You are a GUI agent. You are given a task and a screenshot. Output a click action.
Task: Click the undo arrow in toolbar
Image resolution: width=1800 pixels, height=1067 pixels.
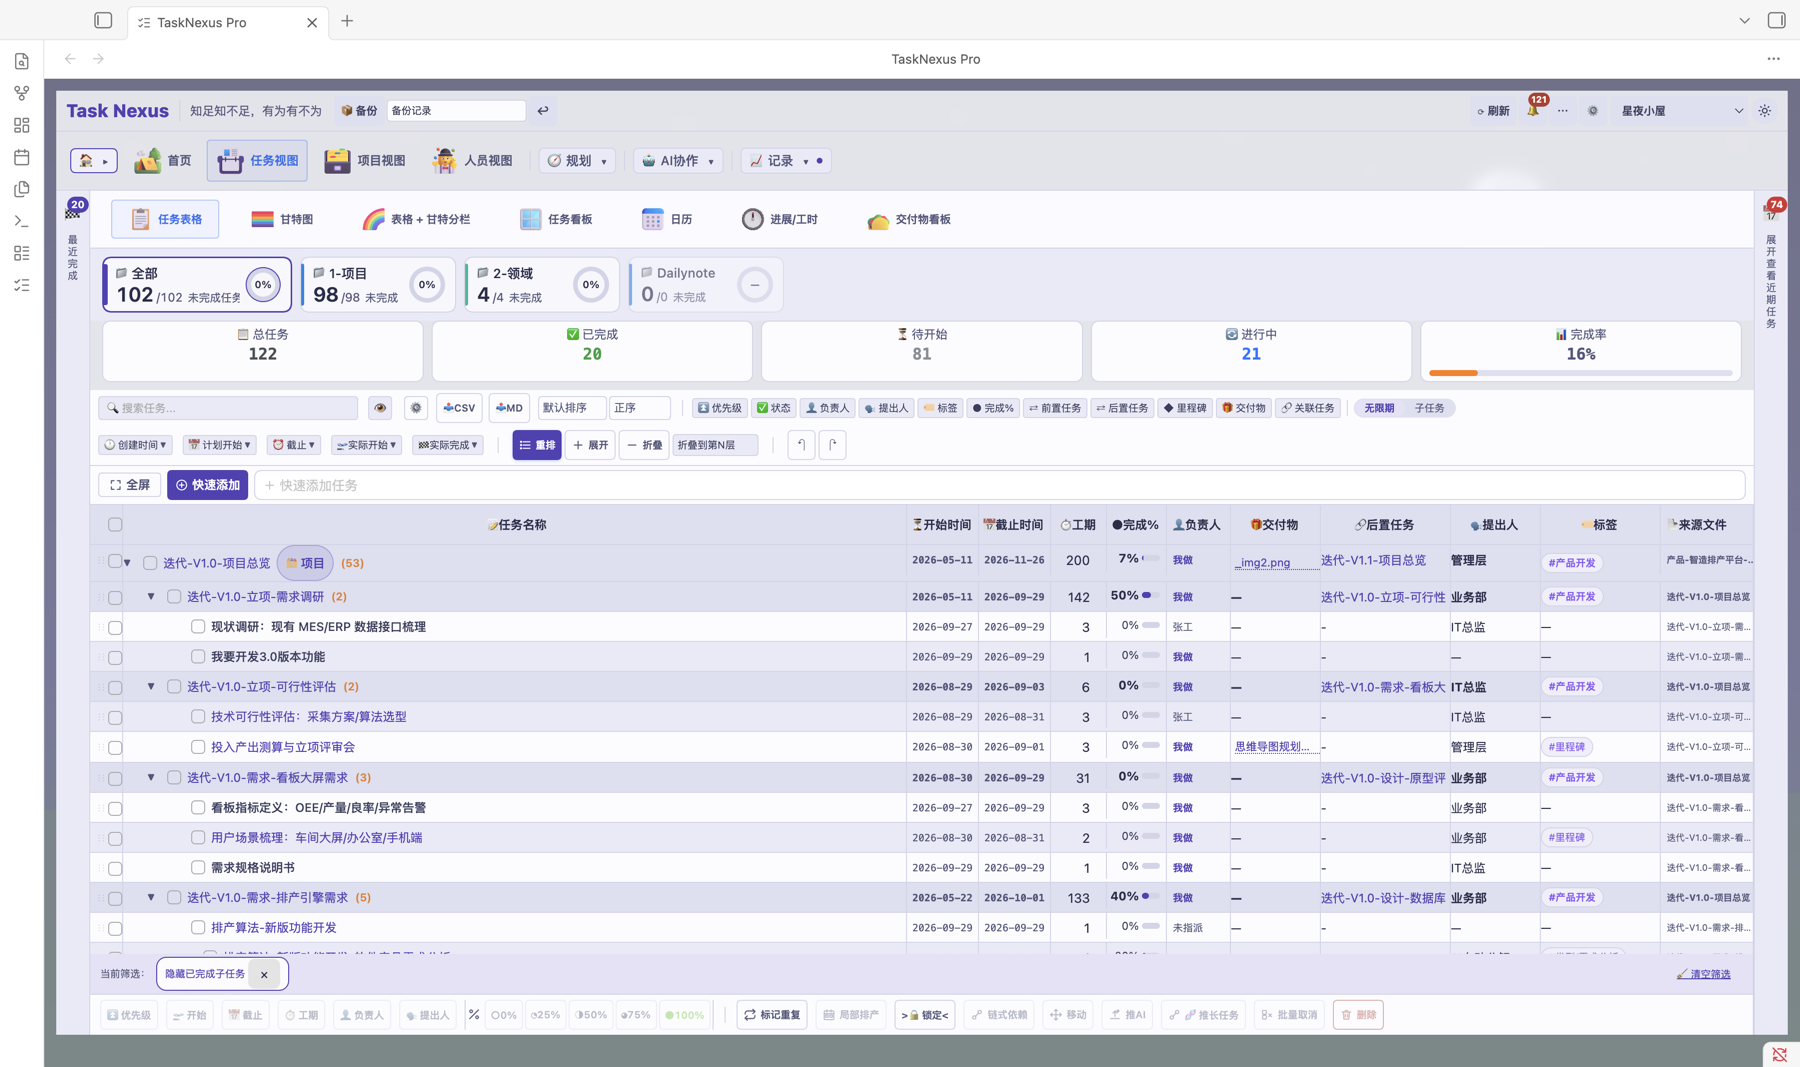[x=801, y=445]
